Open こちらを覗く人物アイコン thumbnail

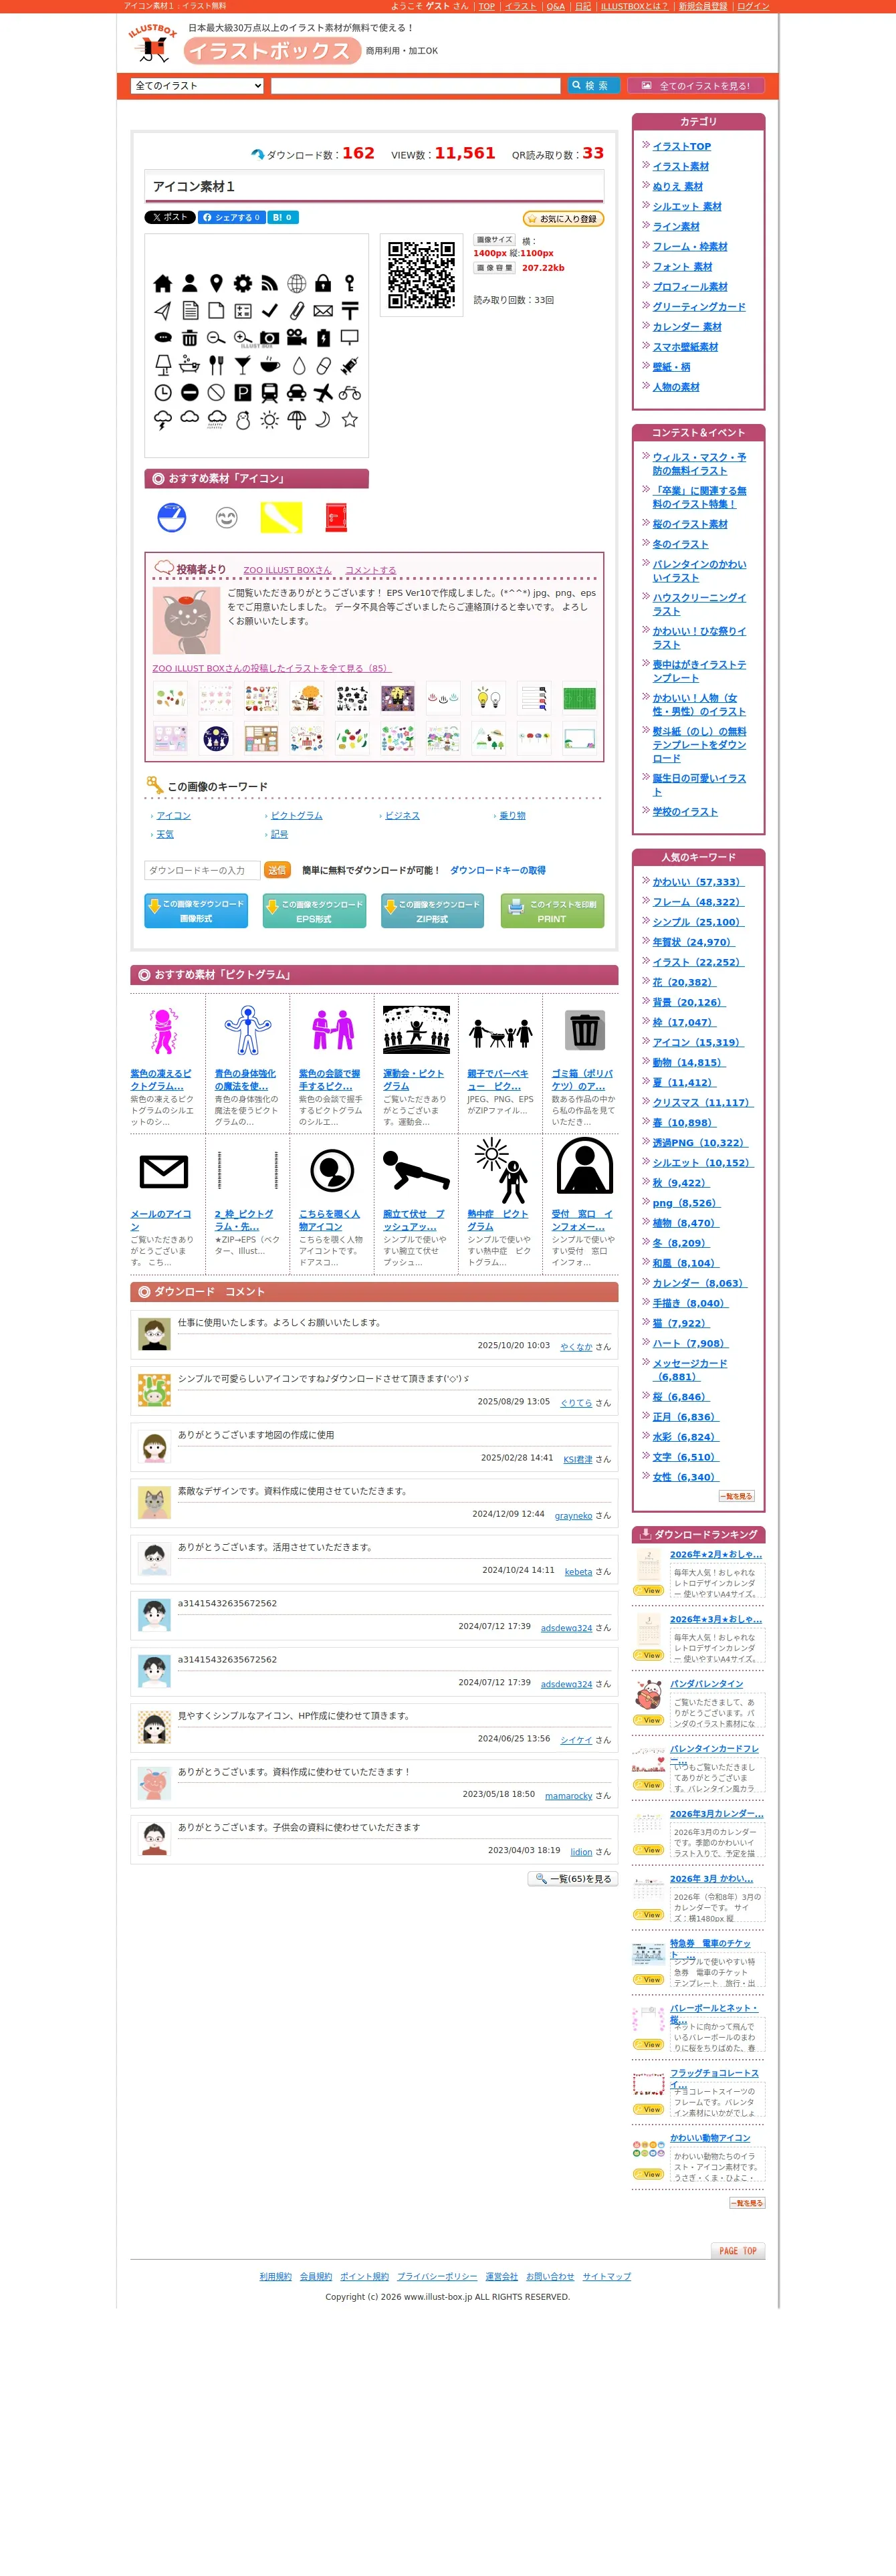tap(332, 1170)
